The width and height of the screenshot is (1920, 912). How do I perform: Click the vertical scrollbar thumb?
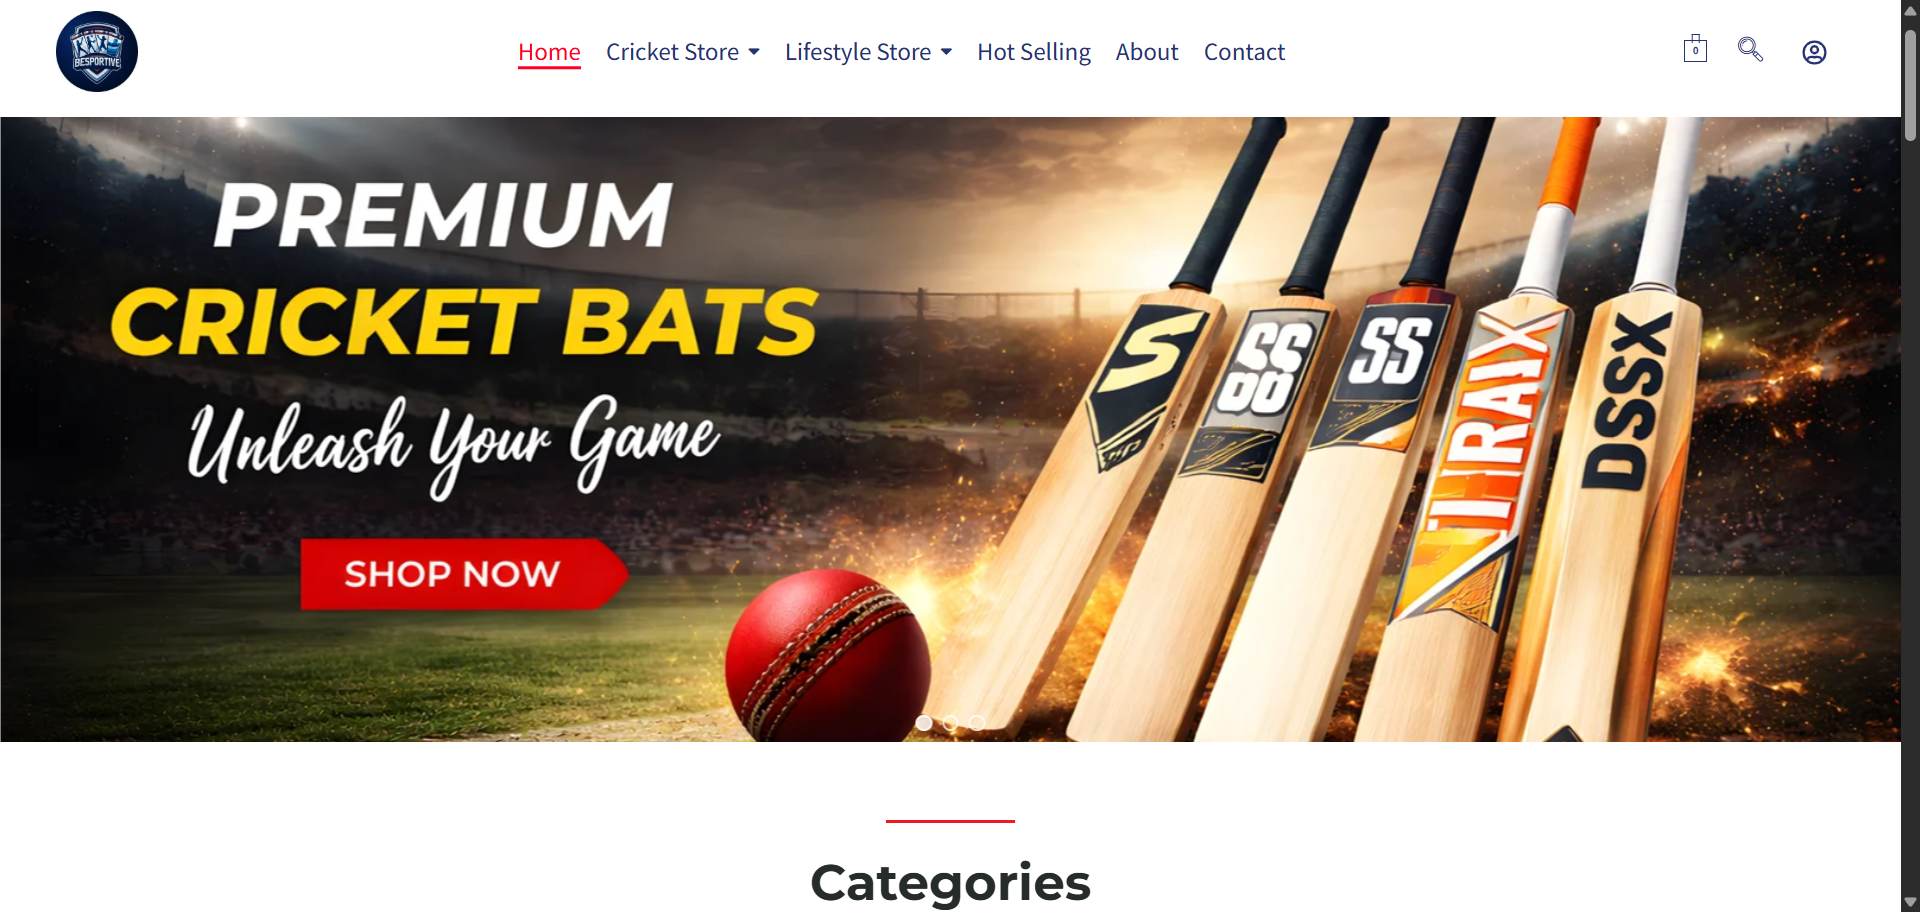pyautogui.click(x=1910, y=85)
